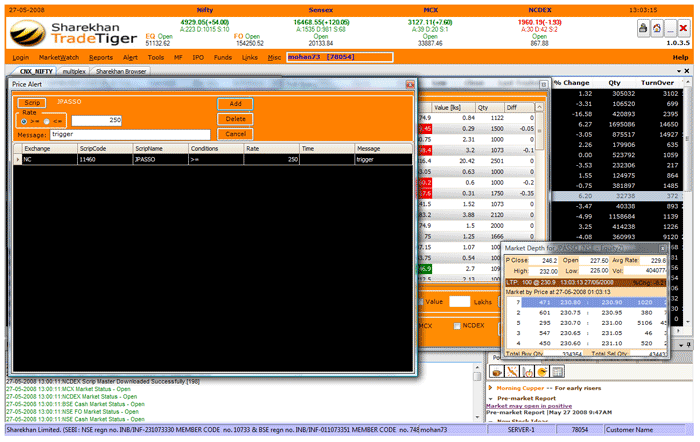
Task: Open the Tools menu
Action: tap(156, 58)
